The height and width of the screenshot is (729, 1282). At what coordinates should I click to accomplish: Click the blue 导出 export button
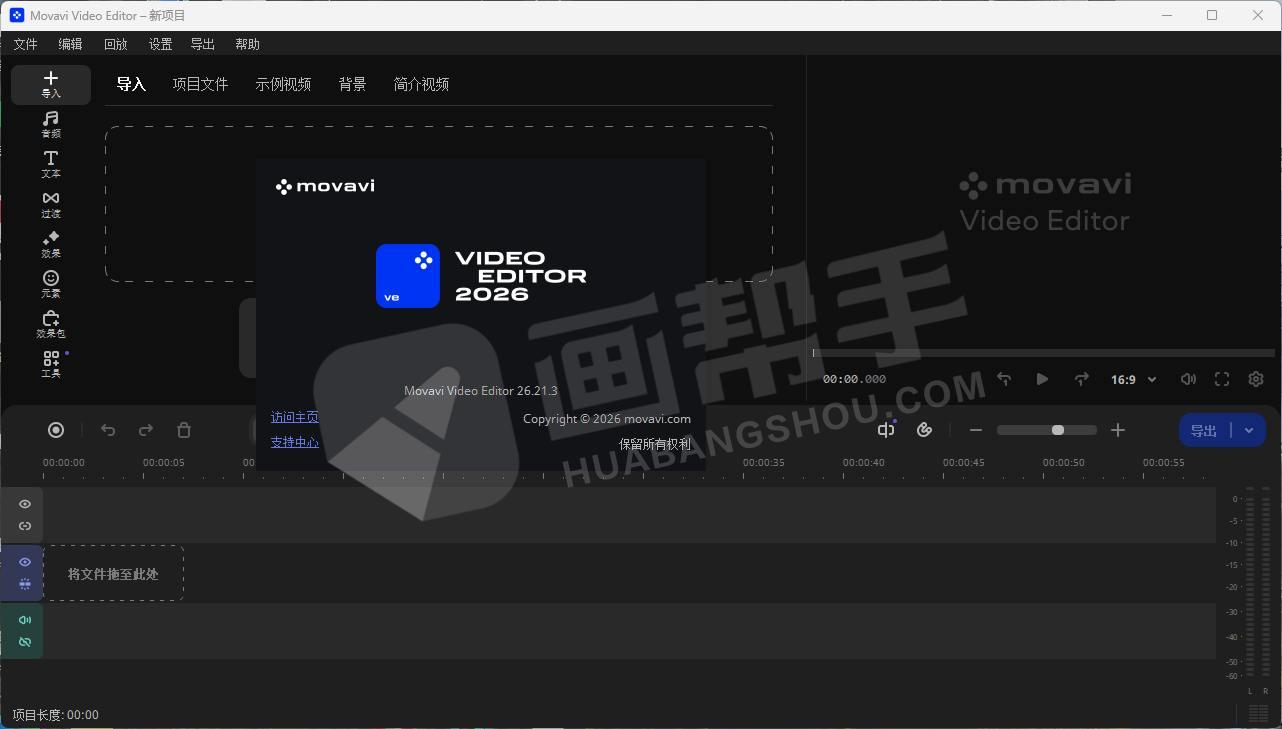pos(1204,430)
